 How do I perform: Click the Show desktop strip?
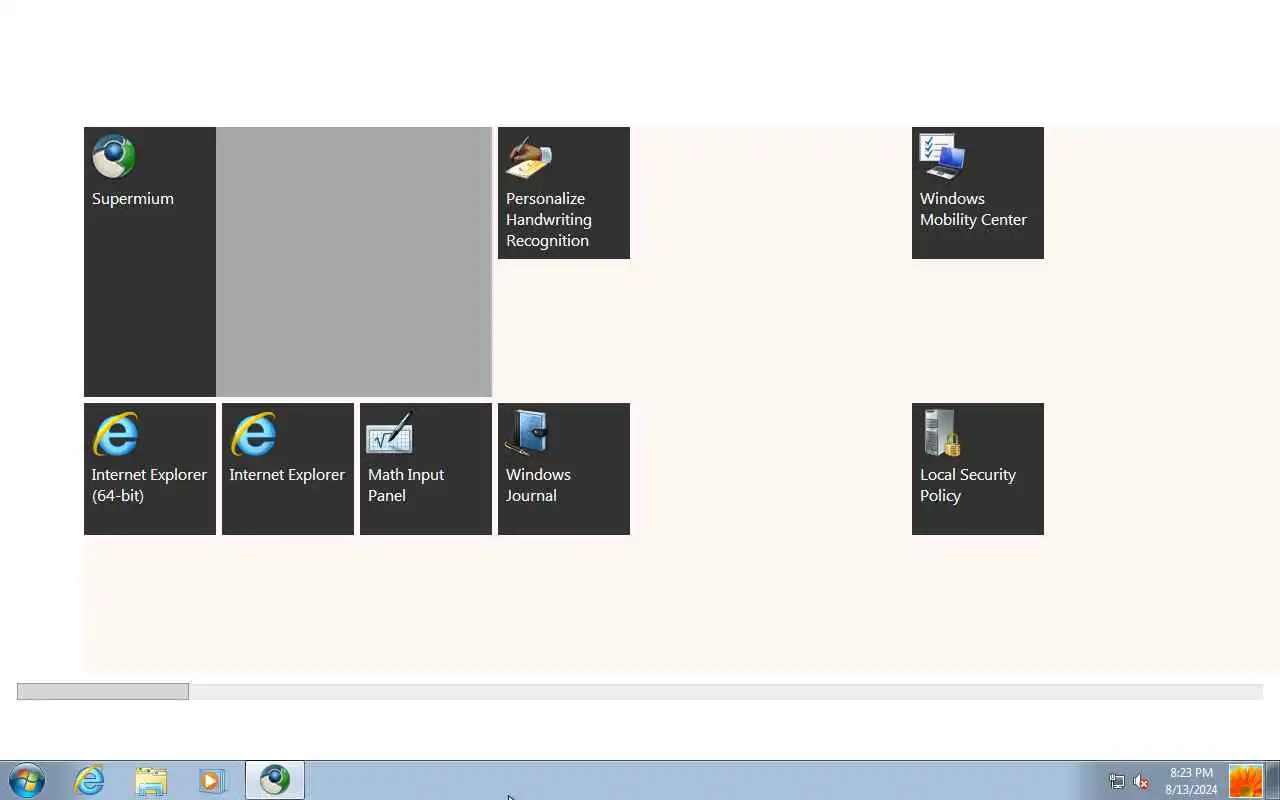(1273, 780)
